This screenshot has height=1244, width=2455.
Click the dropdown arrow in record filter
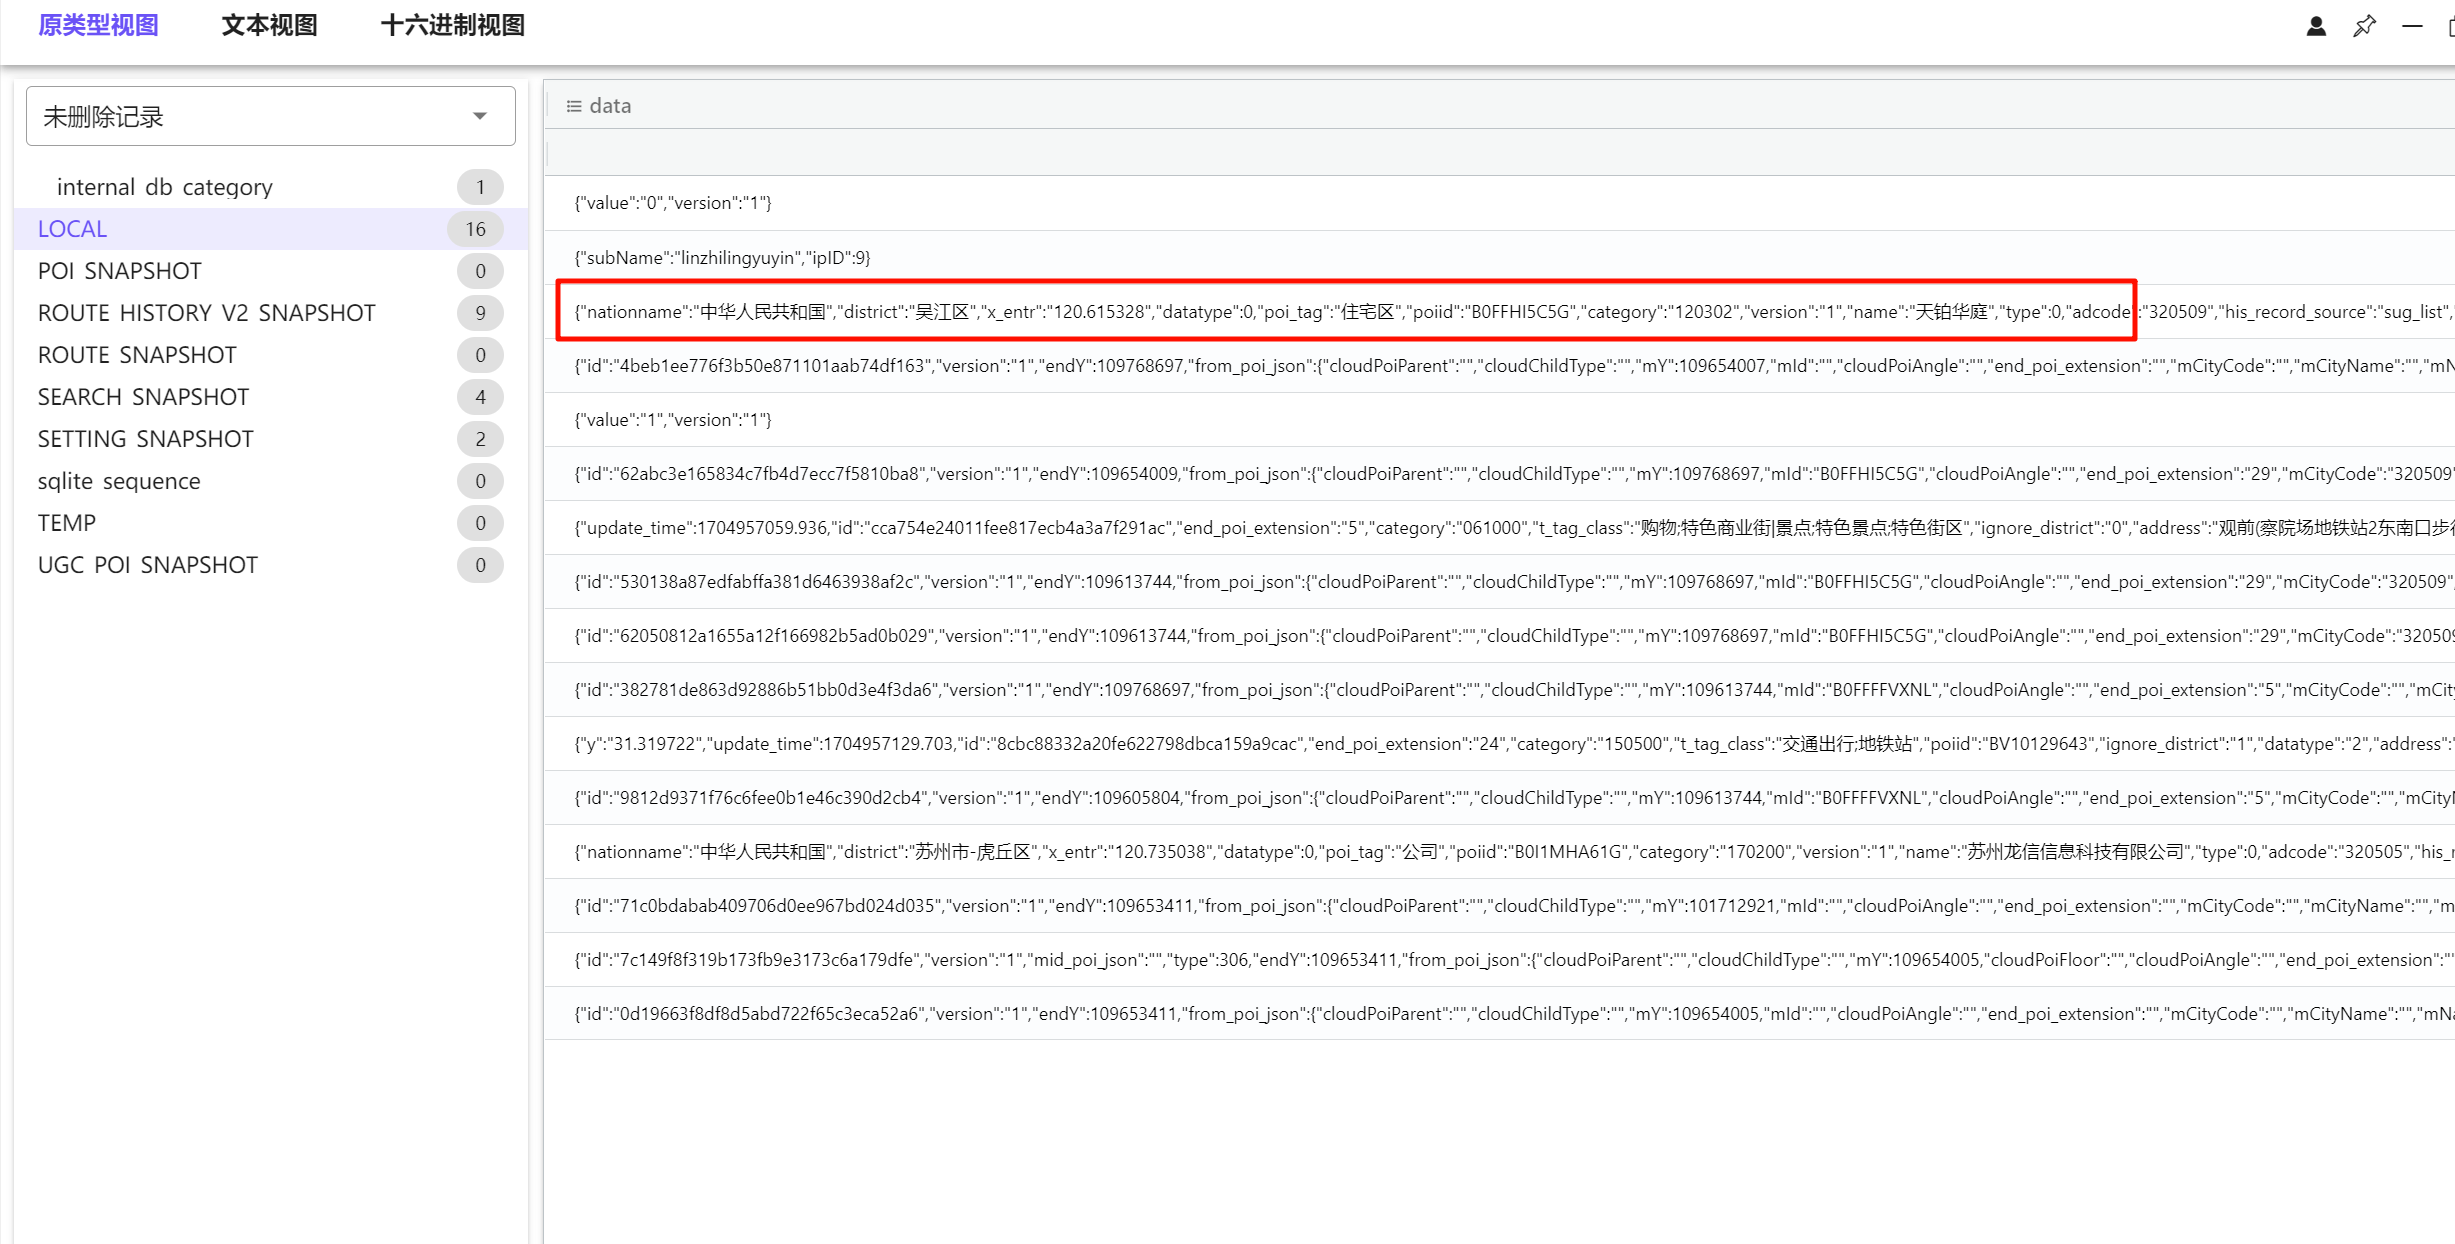coord(480,117)
